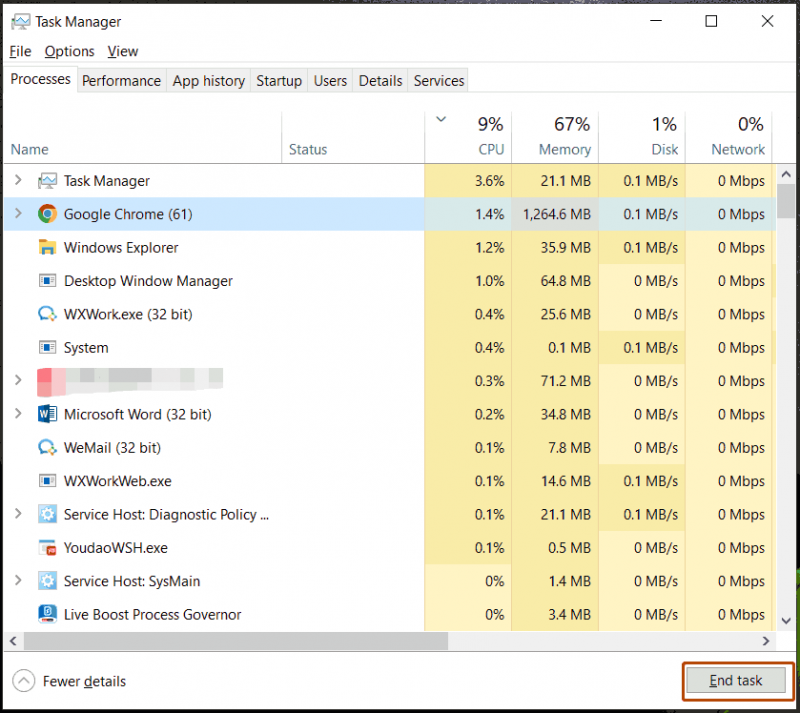Click the Desktop Window Manager icon
This screenshot has height=713, width=800.
[47, 281]
